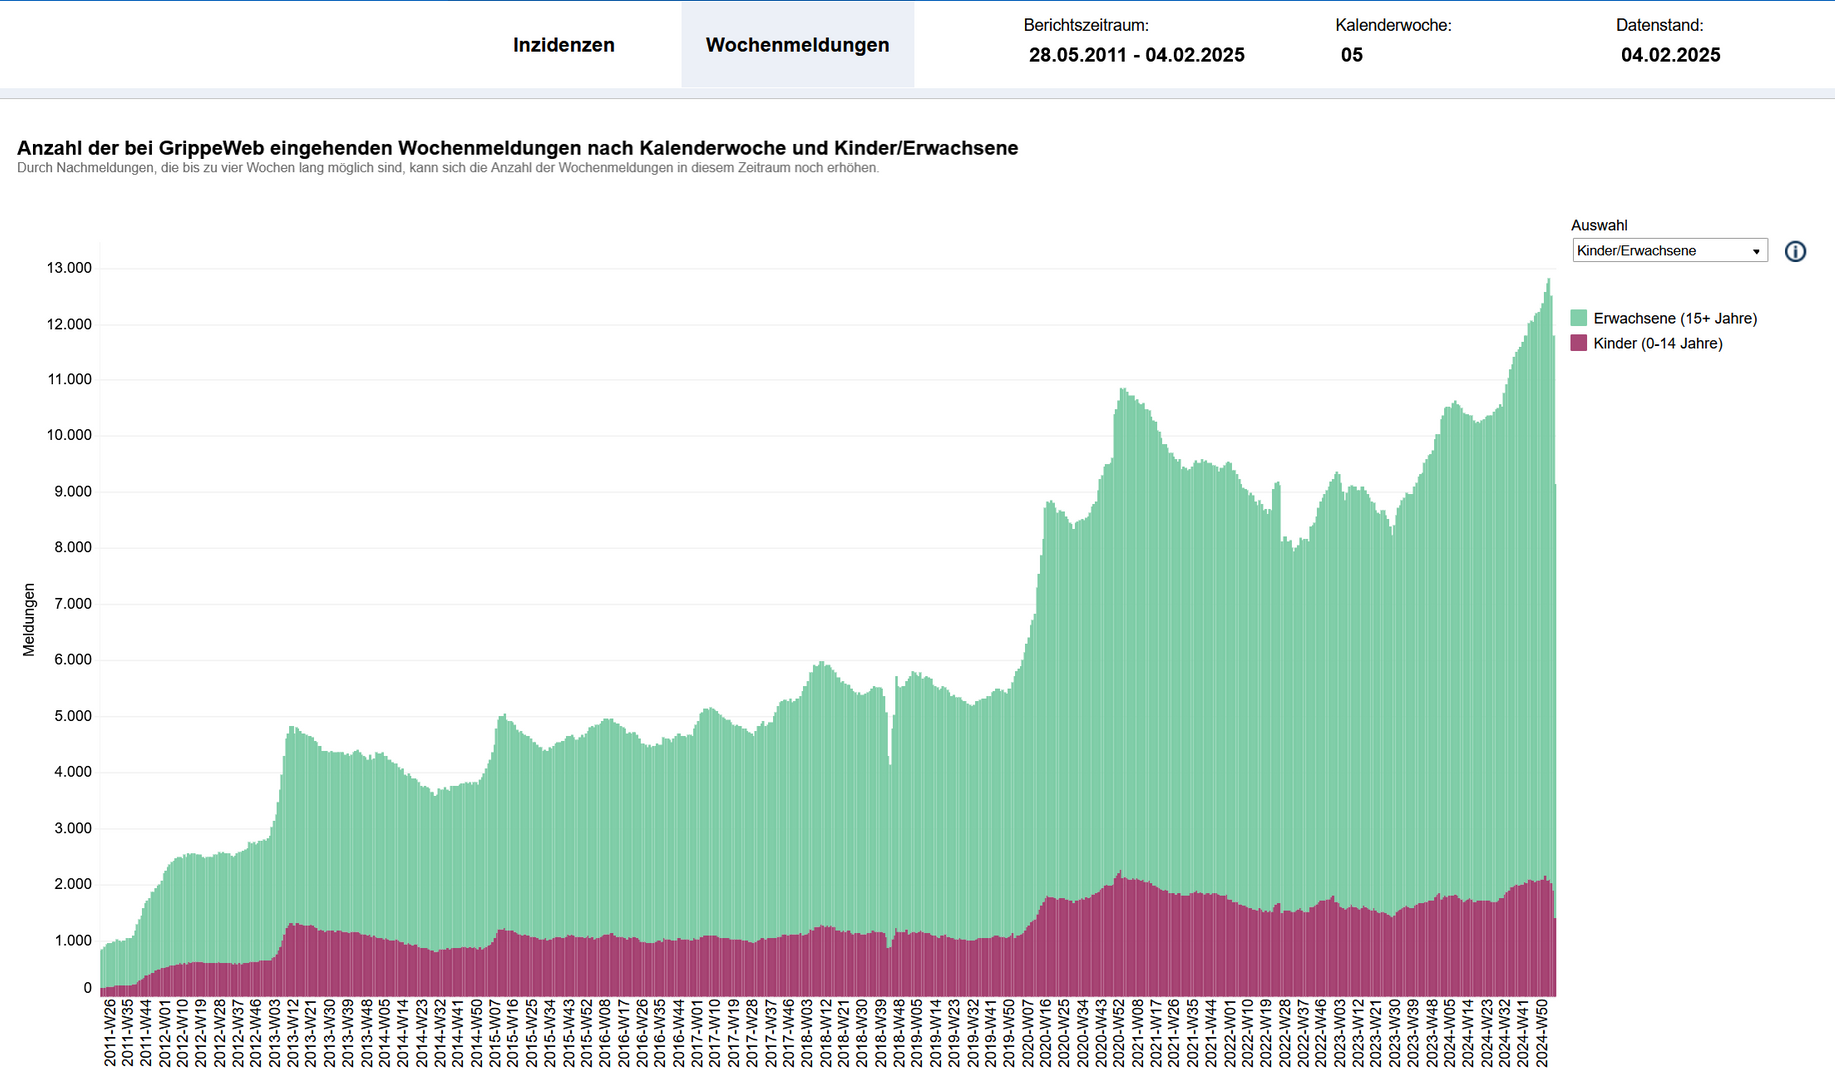Toggle the Erwachsene (15+ Jahre) legend label
The width and height of the screenshot is (1835, 1085).
(x=1675, y=318)
